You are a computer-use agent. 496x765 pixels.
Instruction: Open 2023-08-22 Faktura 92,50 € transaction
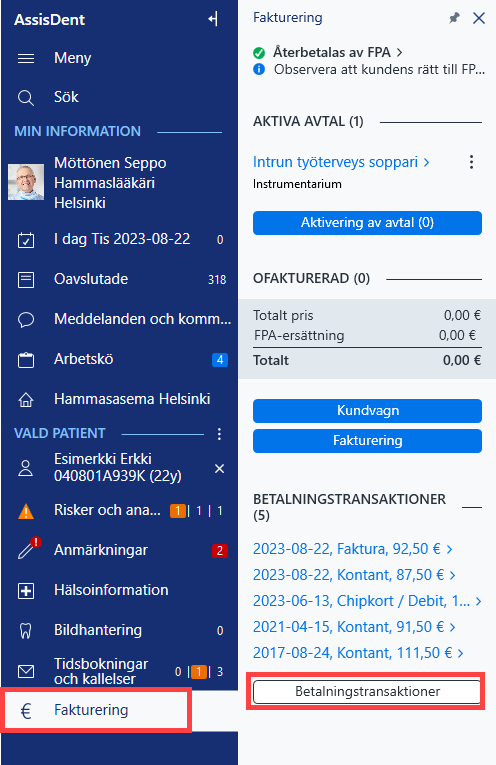(x=353, y=549)
